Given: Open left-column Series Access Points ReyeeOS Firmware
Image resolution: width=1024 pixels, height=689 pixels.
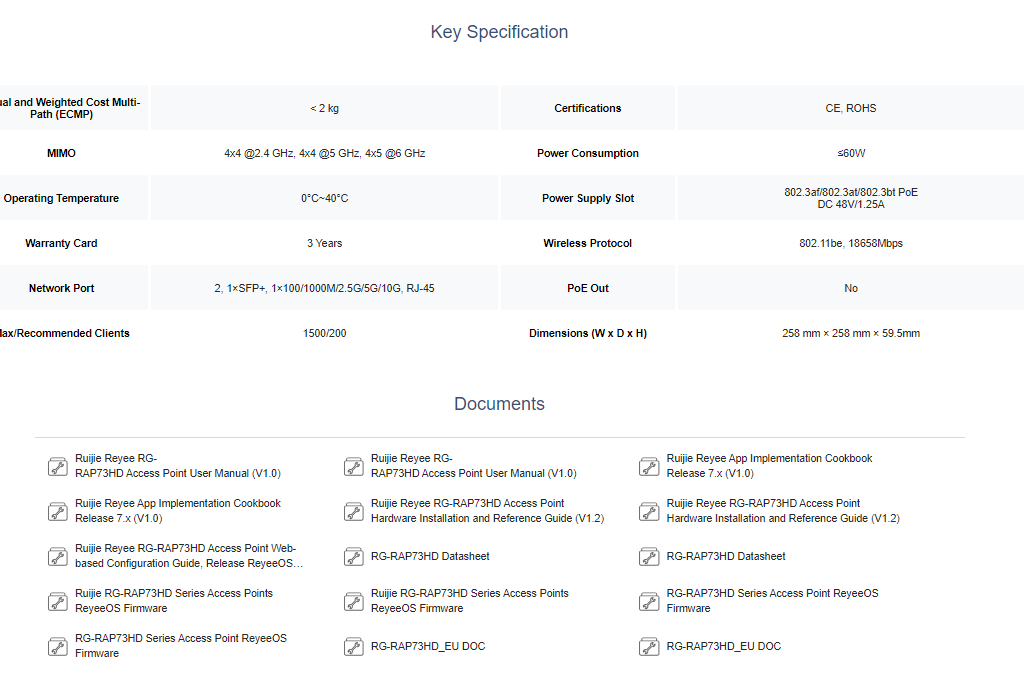Looking at the screenshot, I should [x=173, y=601].
